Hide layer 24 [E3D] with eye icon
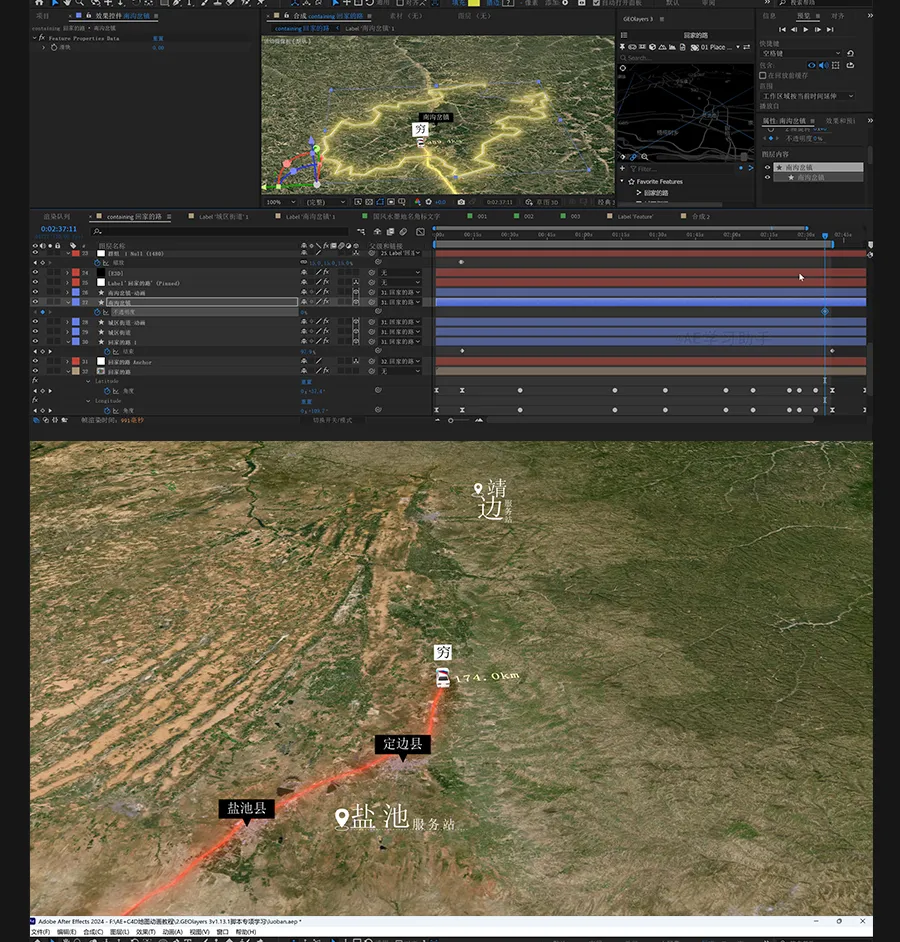The width and height of the screenshot is (900, 942). [35, 273]
